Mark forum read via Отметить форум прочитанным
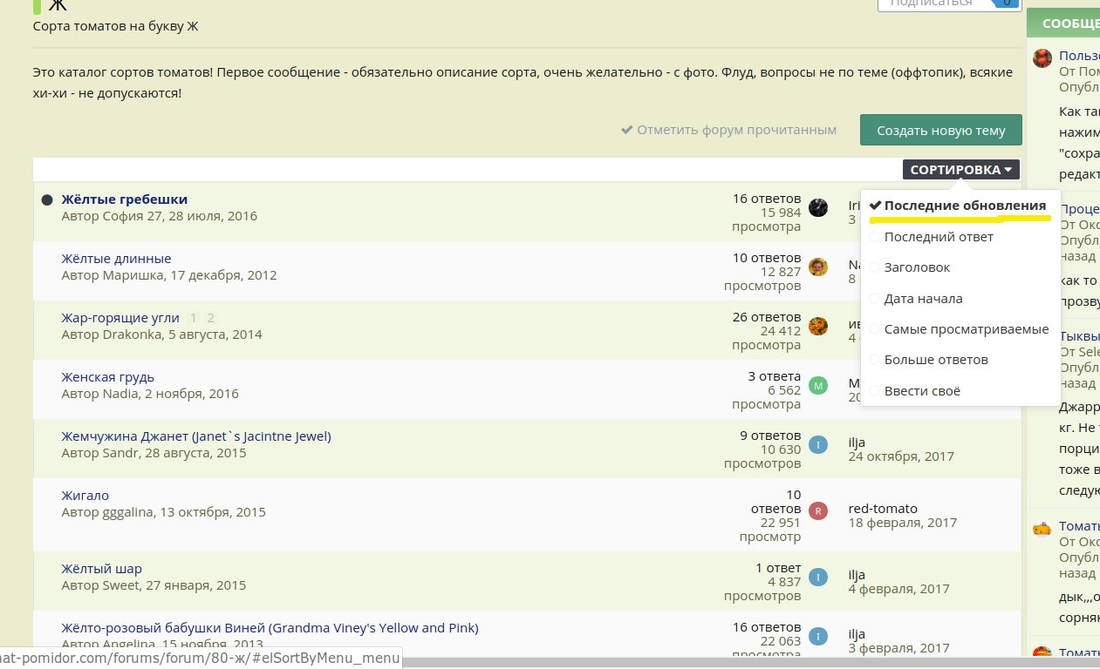The width and height of the screenshot is (1100, 669). tap(728, 130)
